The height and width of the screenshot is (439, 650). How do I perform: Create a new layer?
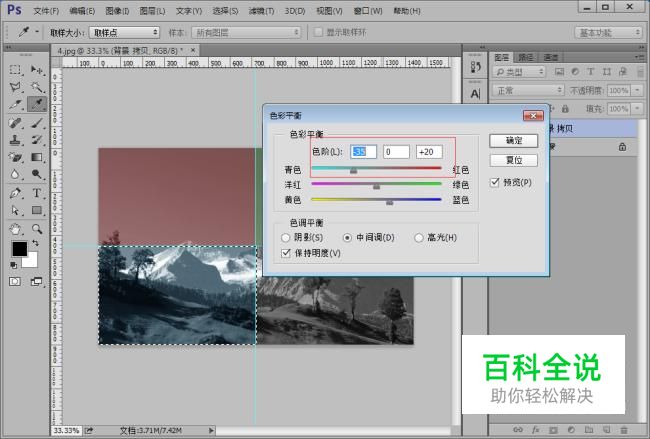606,430
